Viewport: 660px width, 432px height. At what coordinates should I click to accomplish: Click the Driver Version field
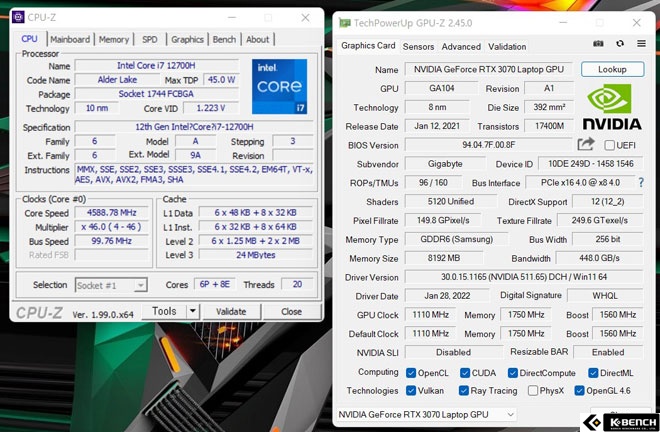(524, 277)
